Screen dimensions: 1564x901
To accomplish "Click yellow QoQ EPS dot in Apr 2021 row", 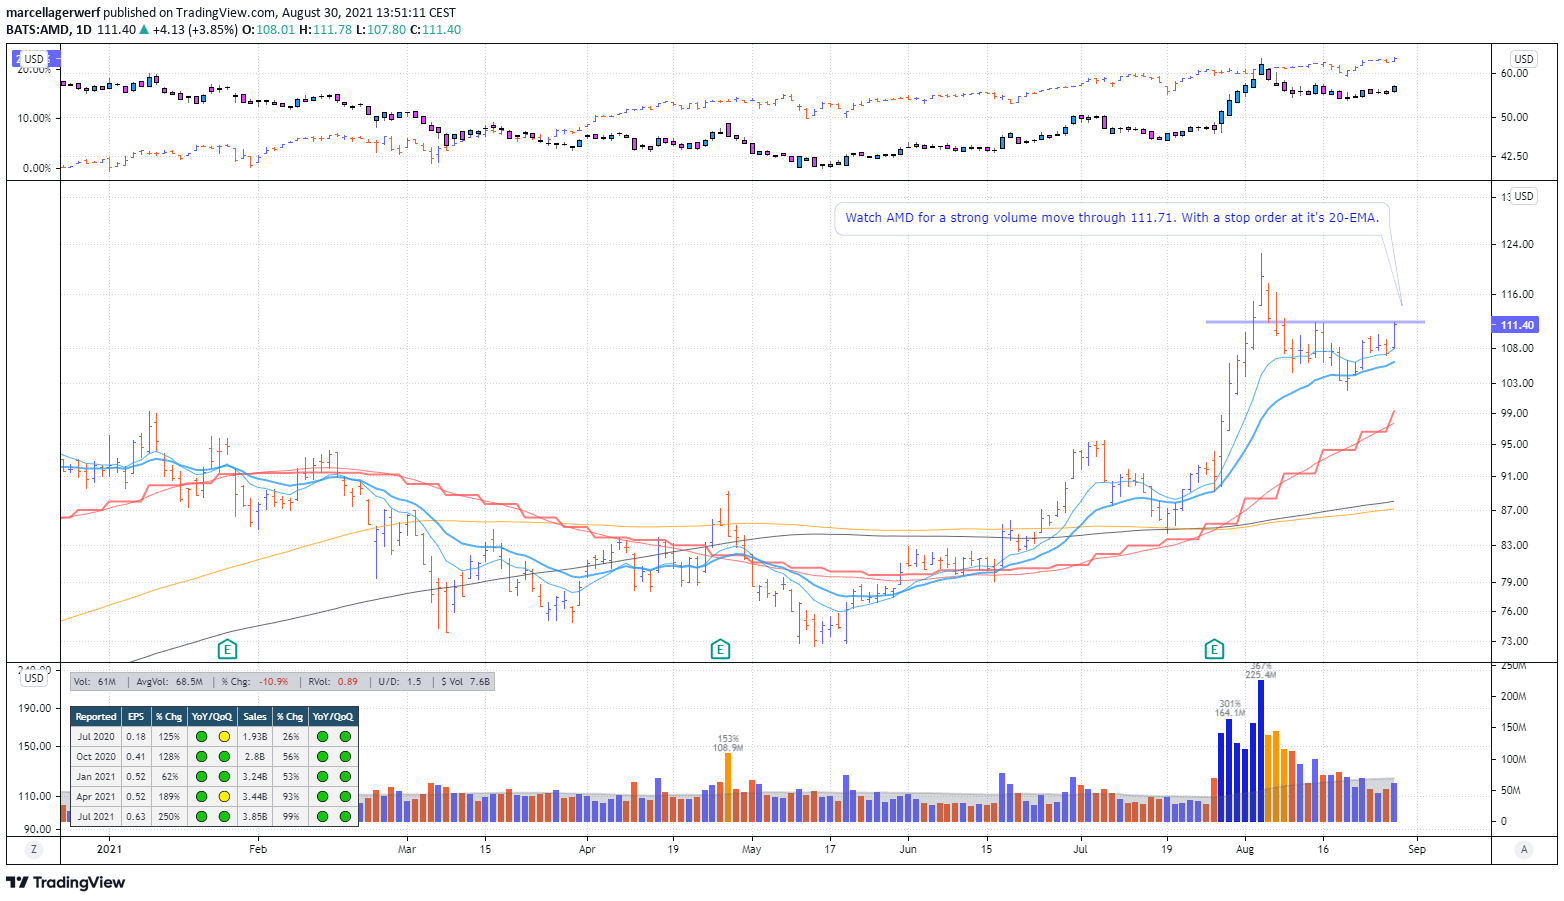I will (x=224, y=797).
